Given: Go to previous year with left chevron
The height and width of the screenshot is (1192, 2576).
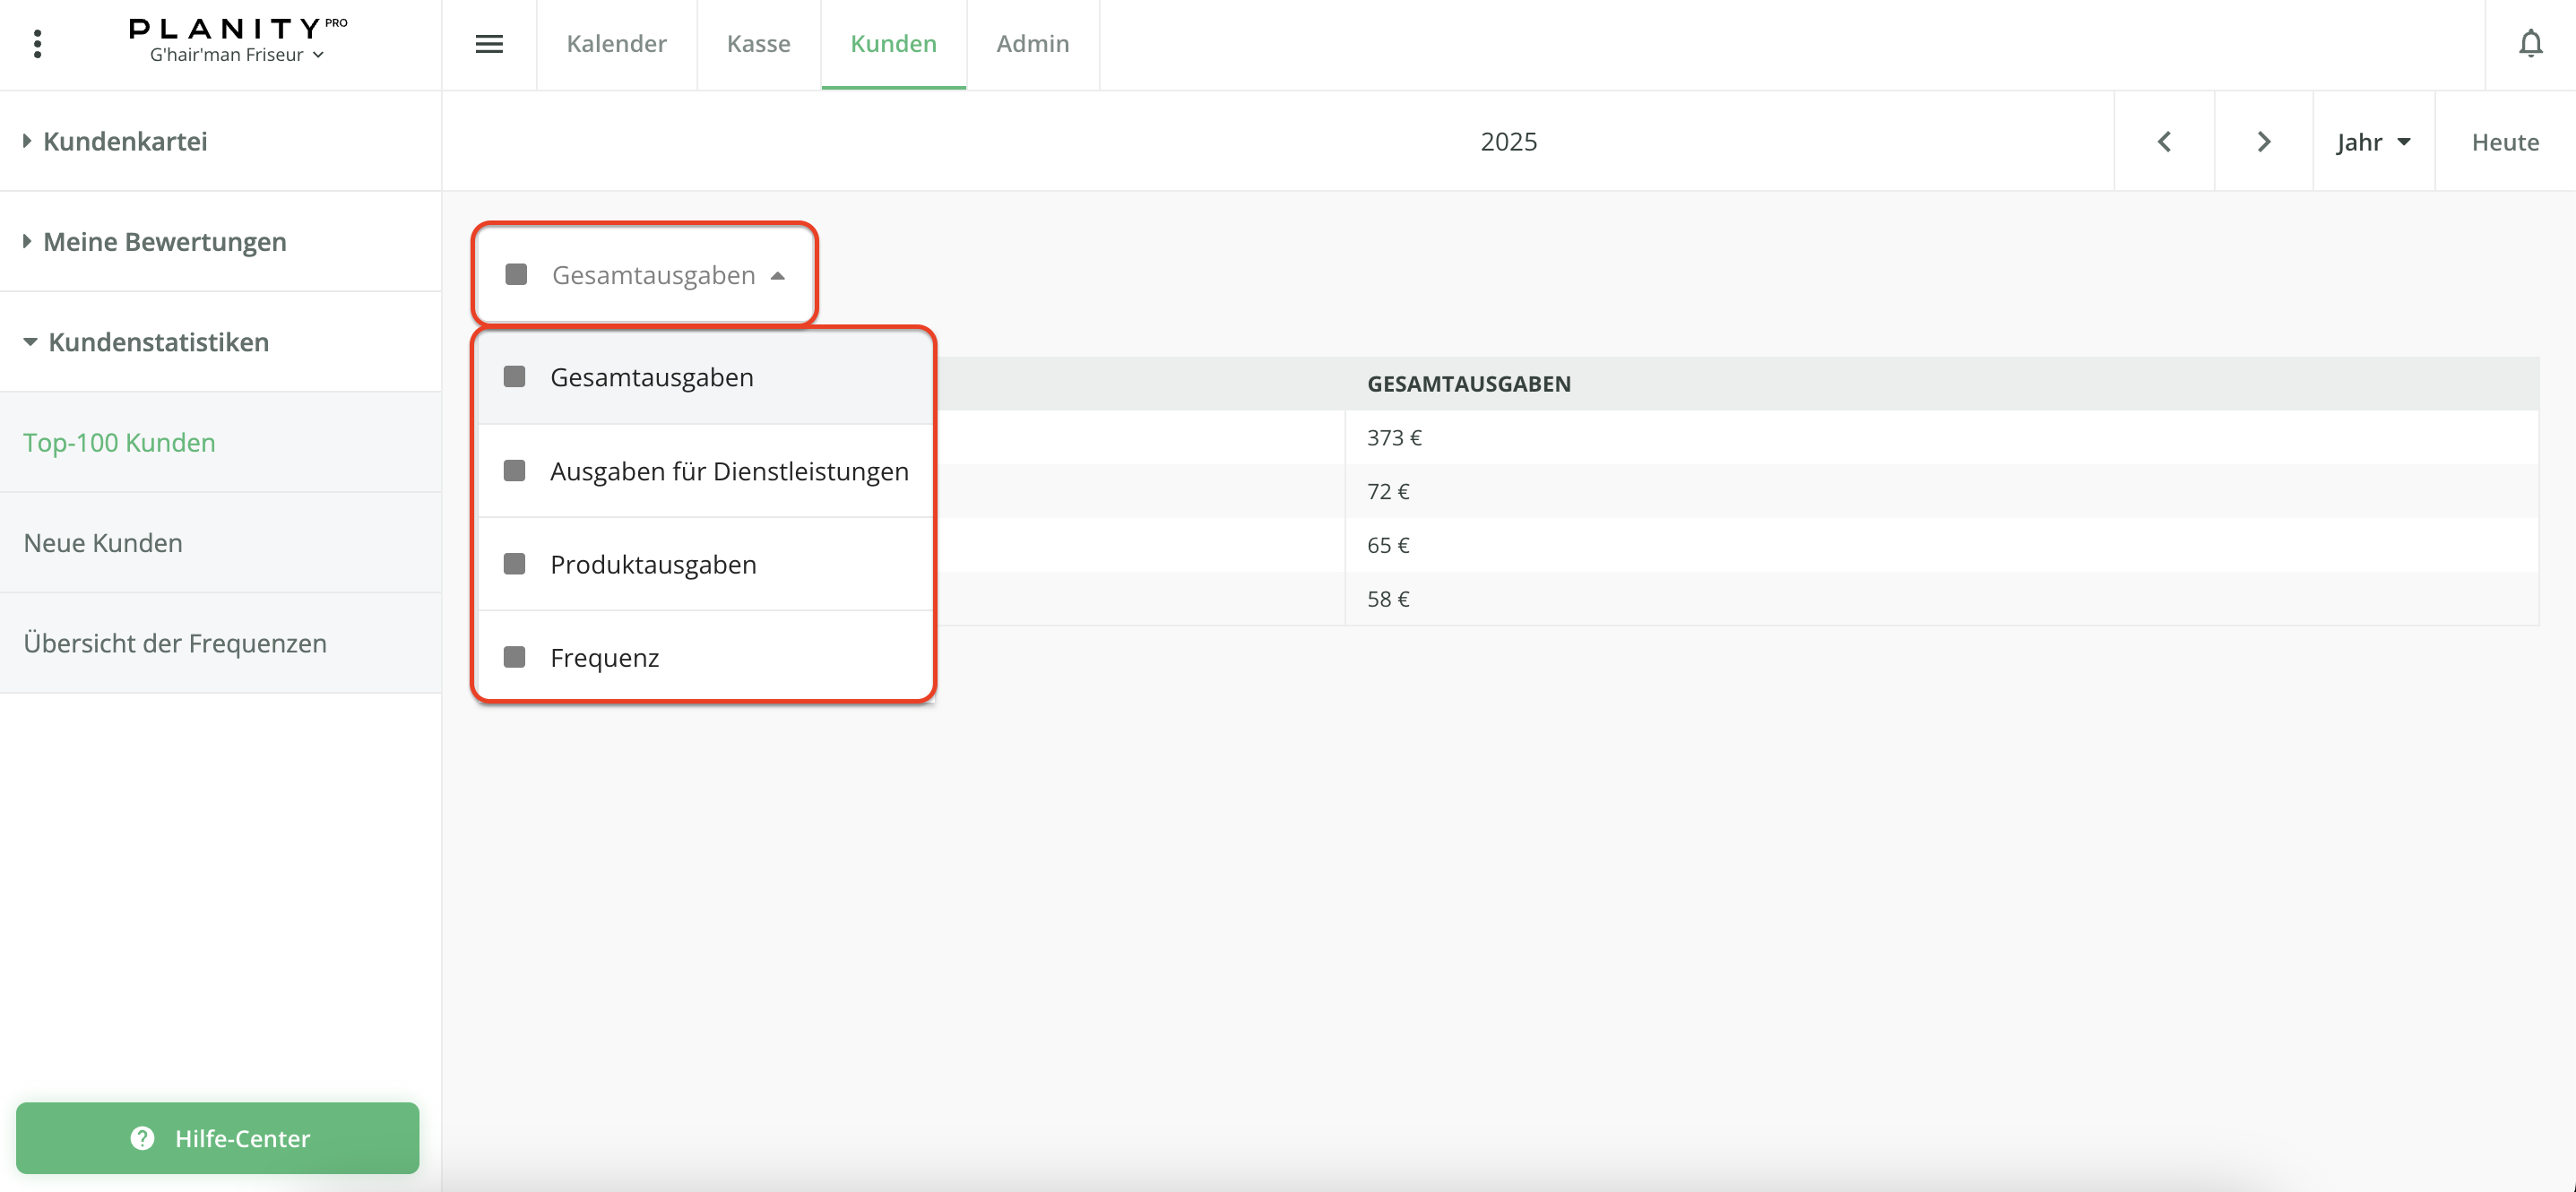Looking at the screenshot, I should click(2164, 142).
